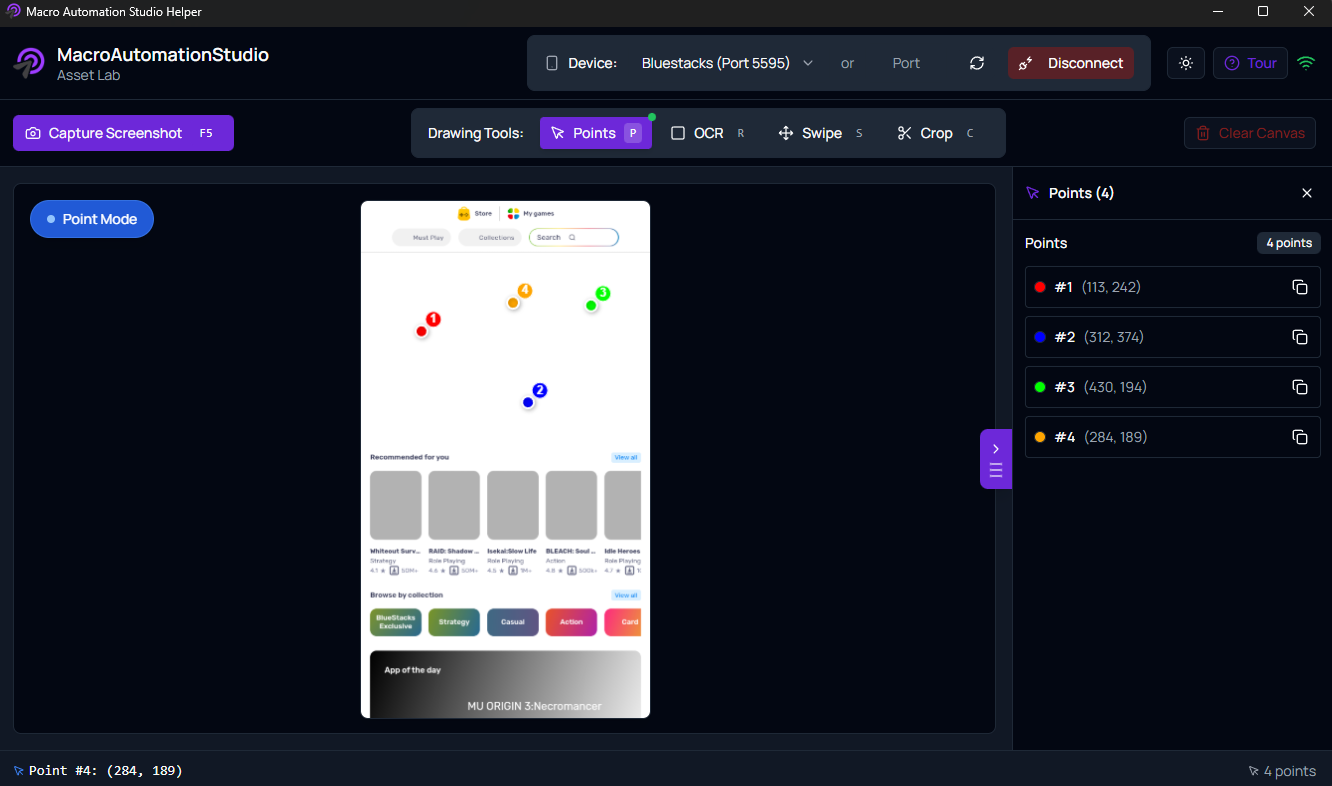Image resolution: width=1332 pixels, height=786 pixels.
Task: Toggle Point Mode indicator
Action: (x=92, y=219)
